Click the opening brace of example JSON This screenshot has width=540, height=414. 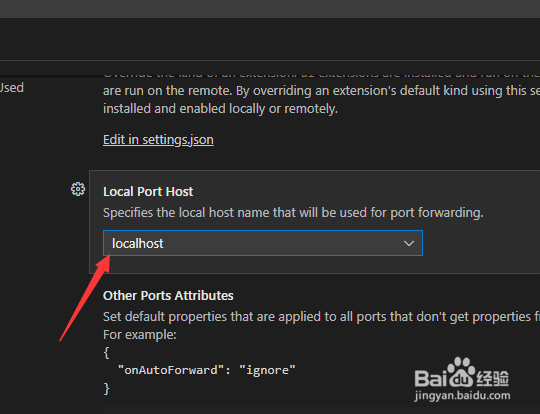[106, 353]
